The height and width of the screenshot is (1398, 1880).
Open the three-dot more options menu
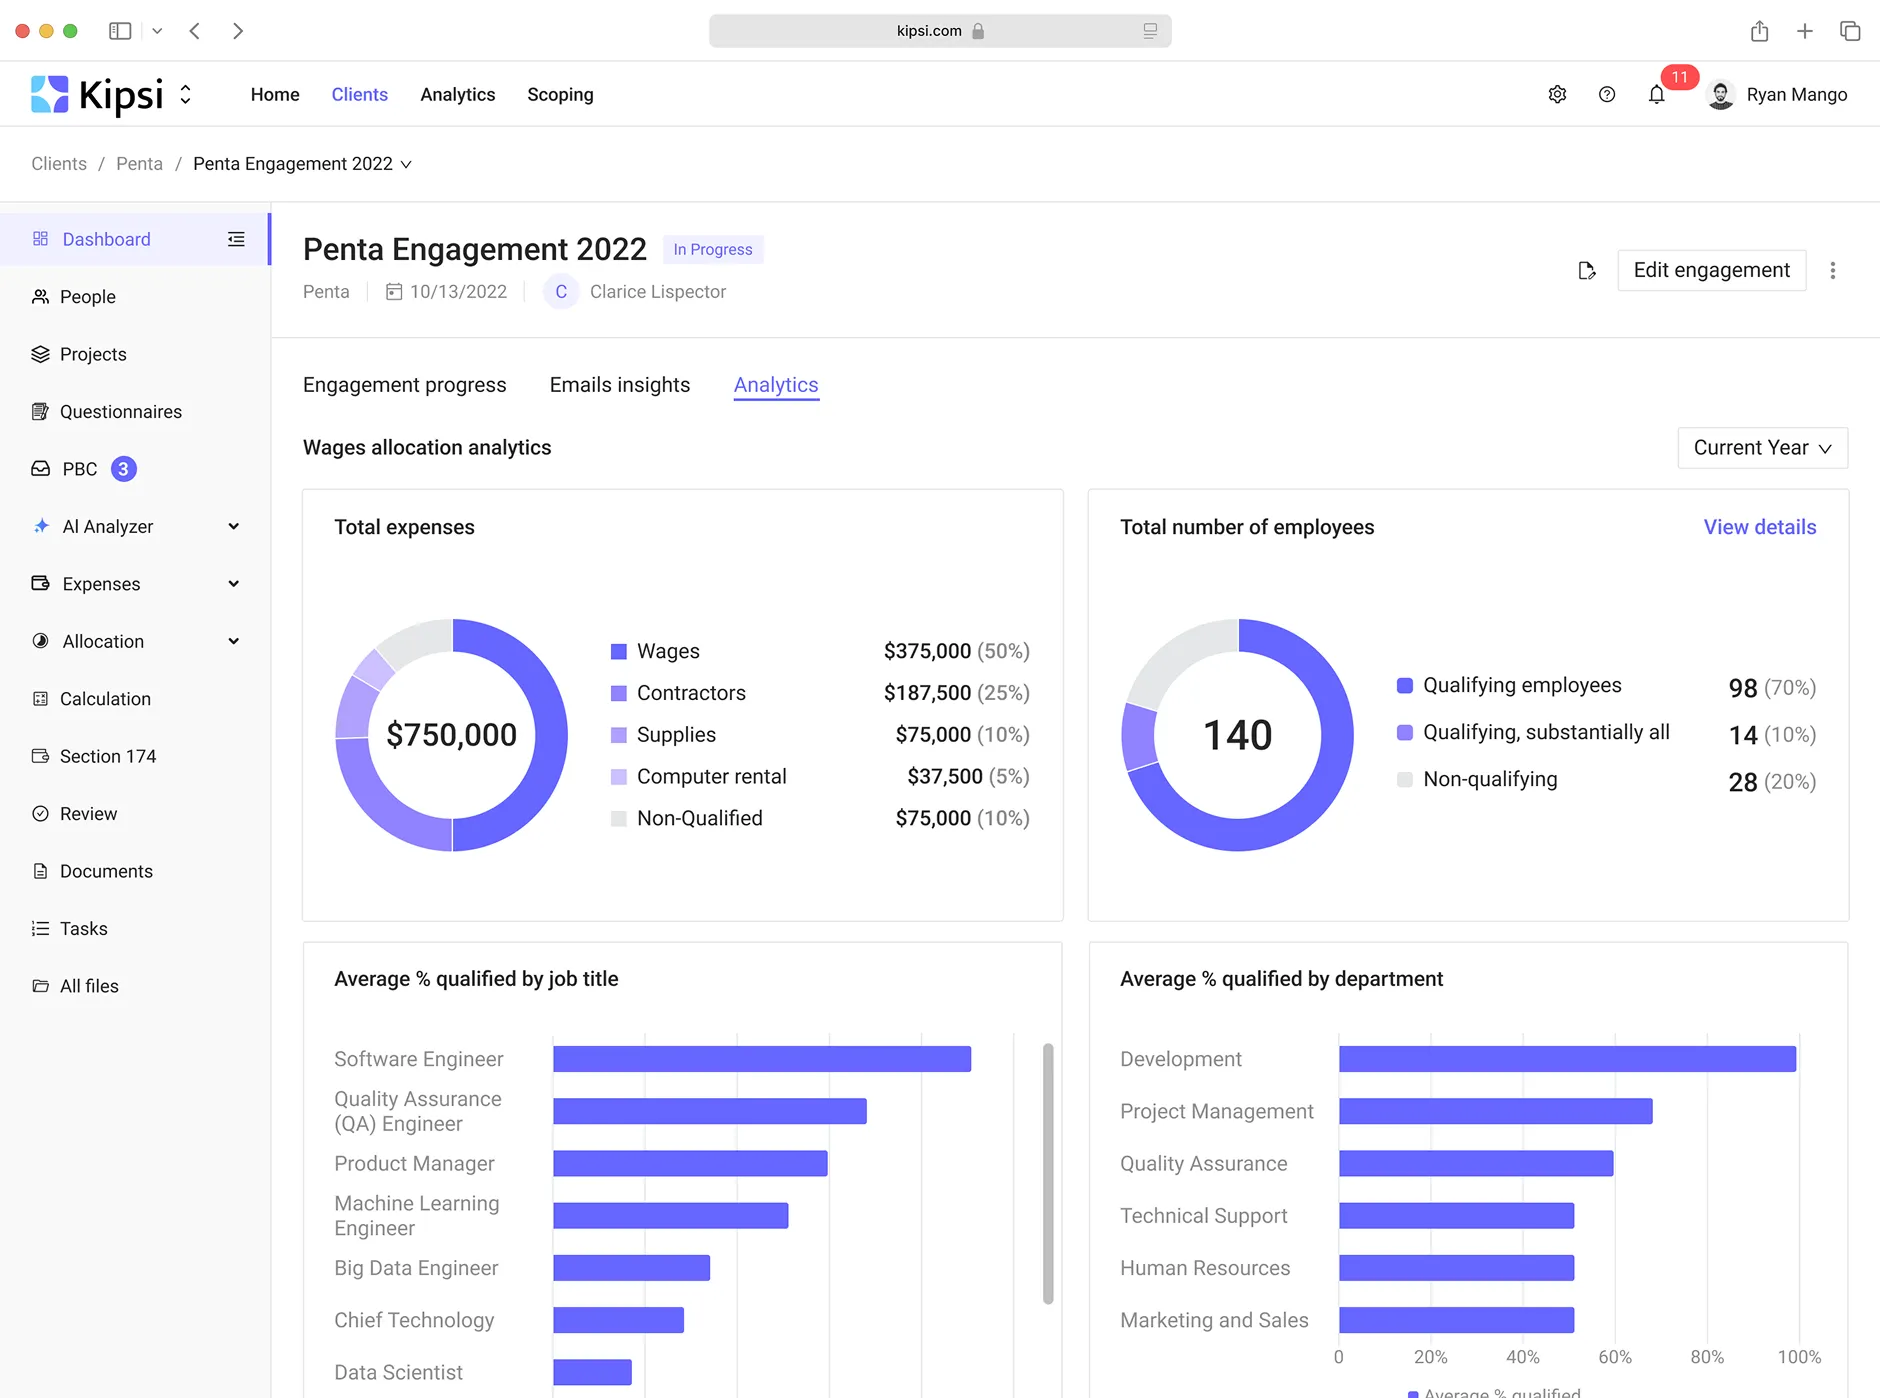click(x=1833, y=270)
